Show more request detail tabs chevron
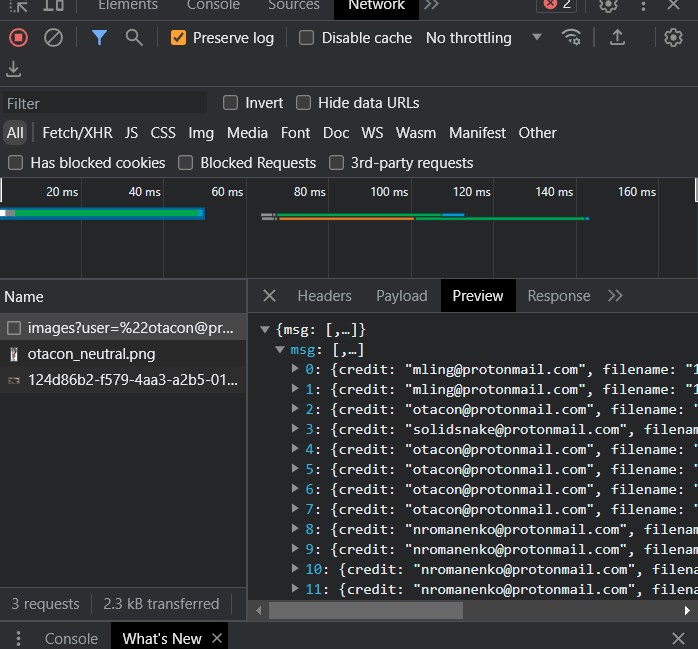This screenshot has width=698, height=649. click(x=615, y=296)
